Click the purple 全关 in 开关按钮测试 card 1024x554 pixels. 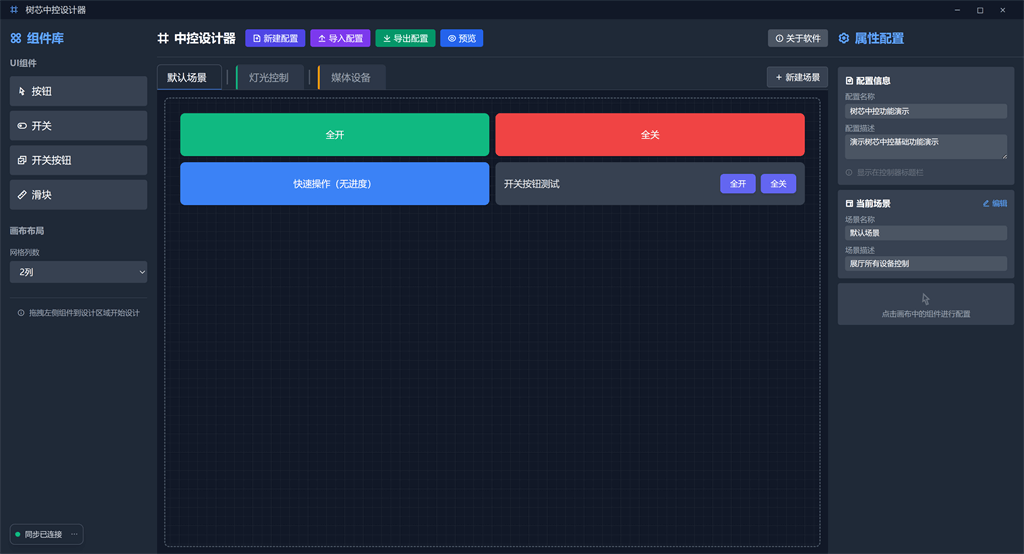point(778,184)
